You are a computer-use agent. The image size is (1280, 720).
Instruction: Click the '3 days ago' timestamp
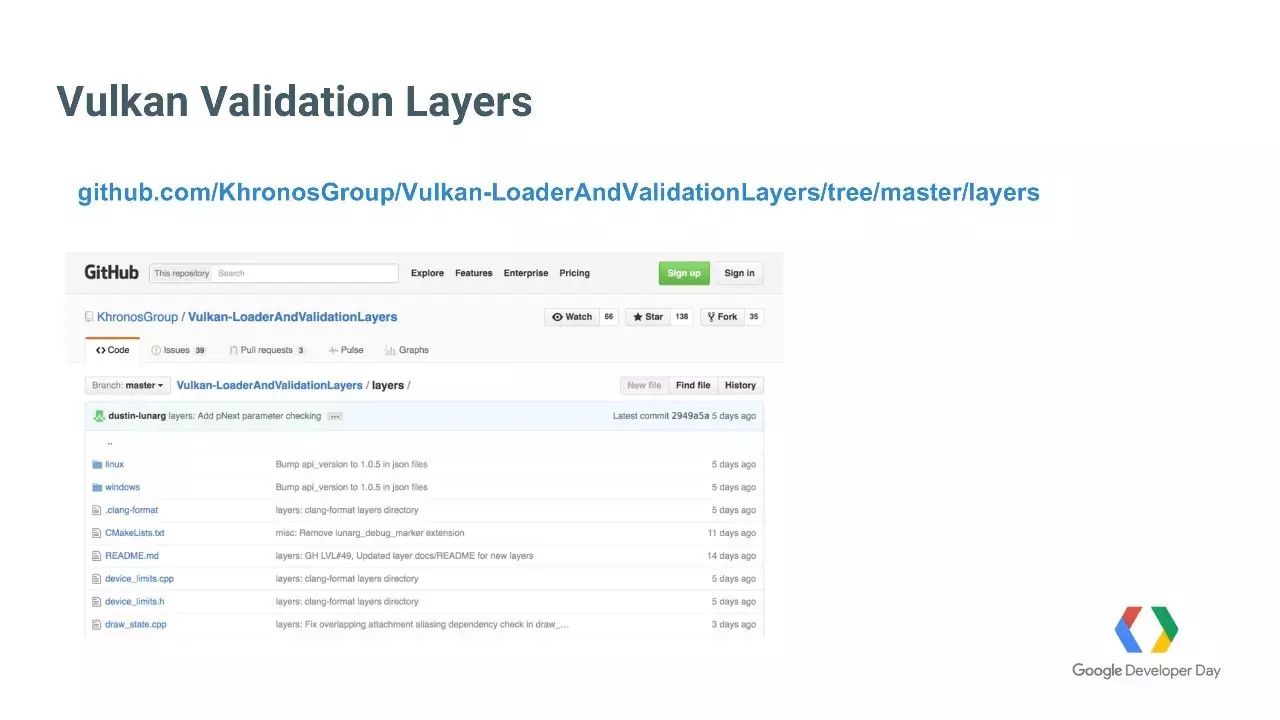(x=733, y=625)
